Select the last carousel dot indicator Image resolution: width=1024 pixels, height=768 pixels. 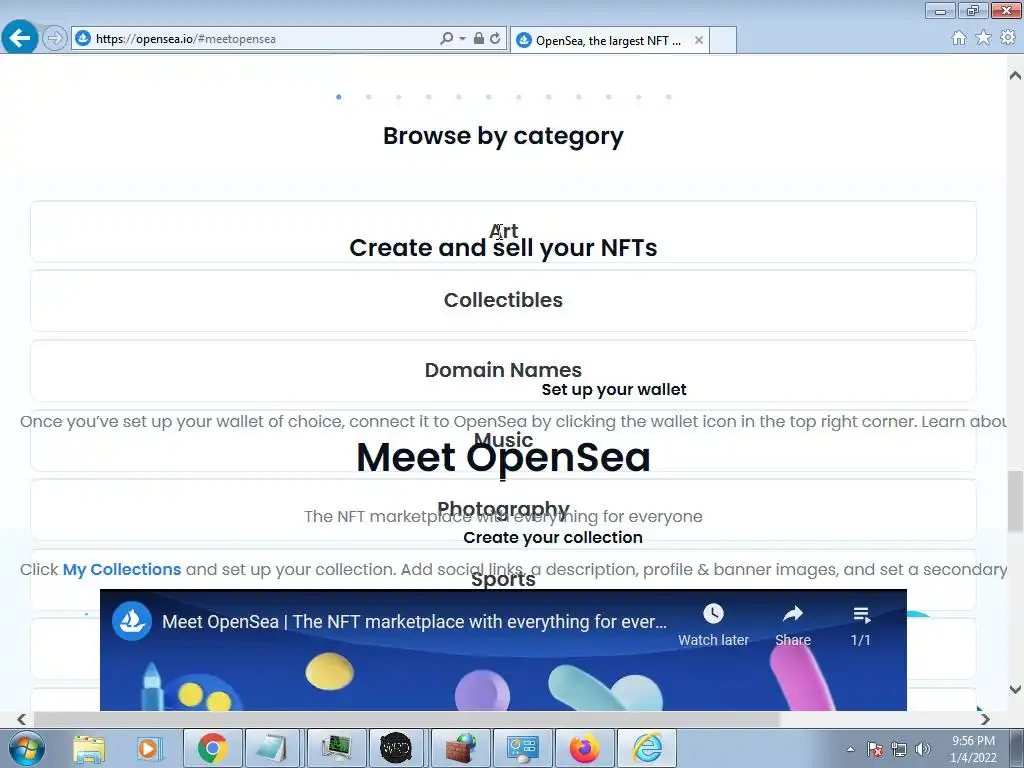669,97
